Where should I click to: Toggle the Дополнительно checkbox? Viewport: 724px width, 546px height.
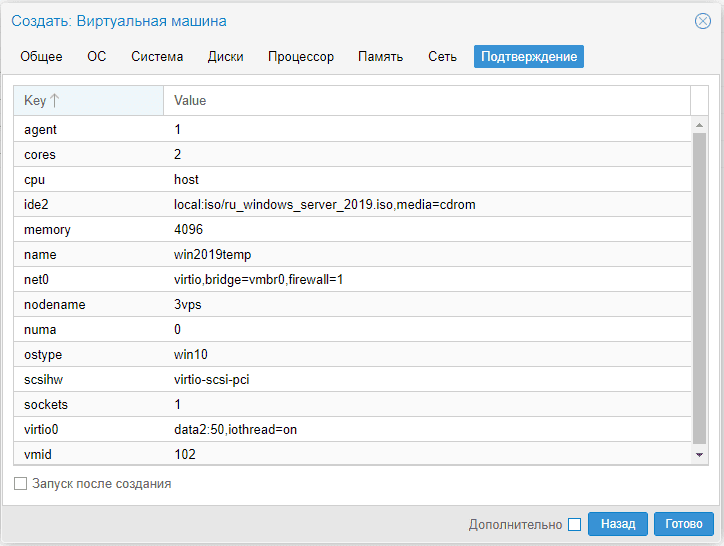tap(574, 524)
